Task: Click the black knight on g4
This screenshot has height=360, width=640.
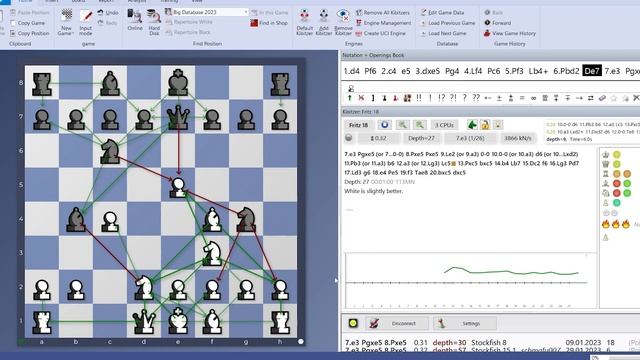Action: 246,219
